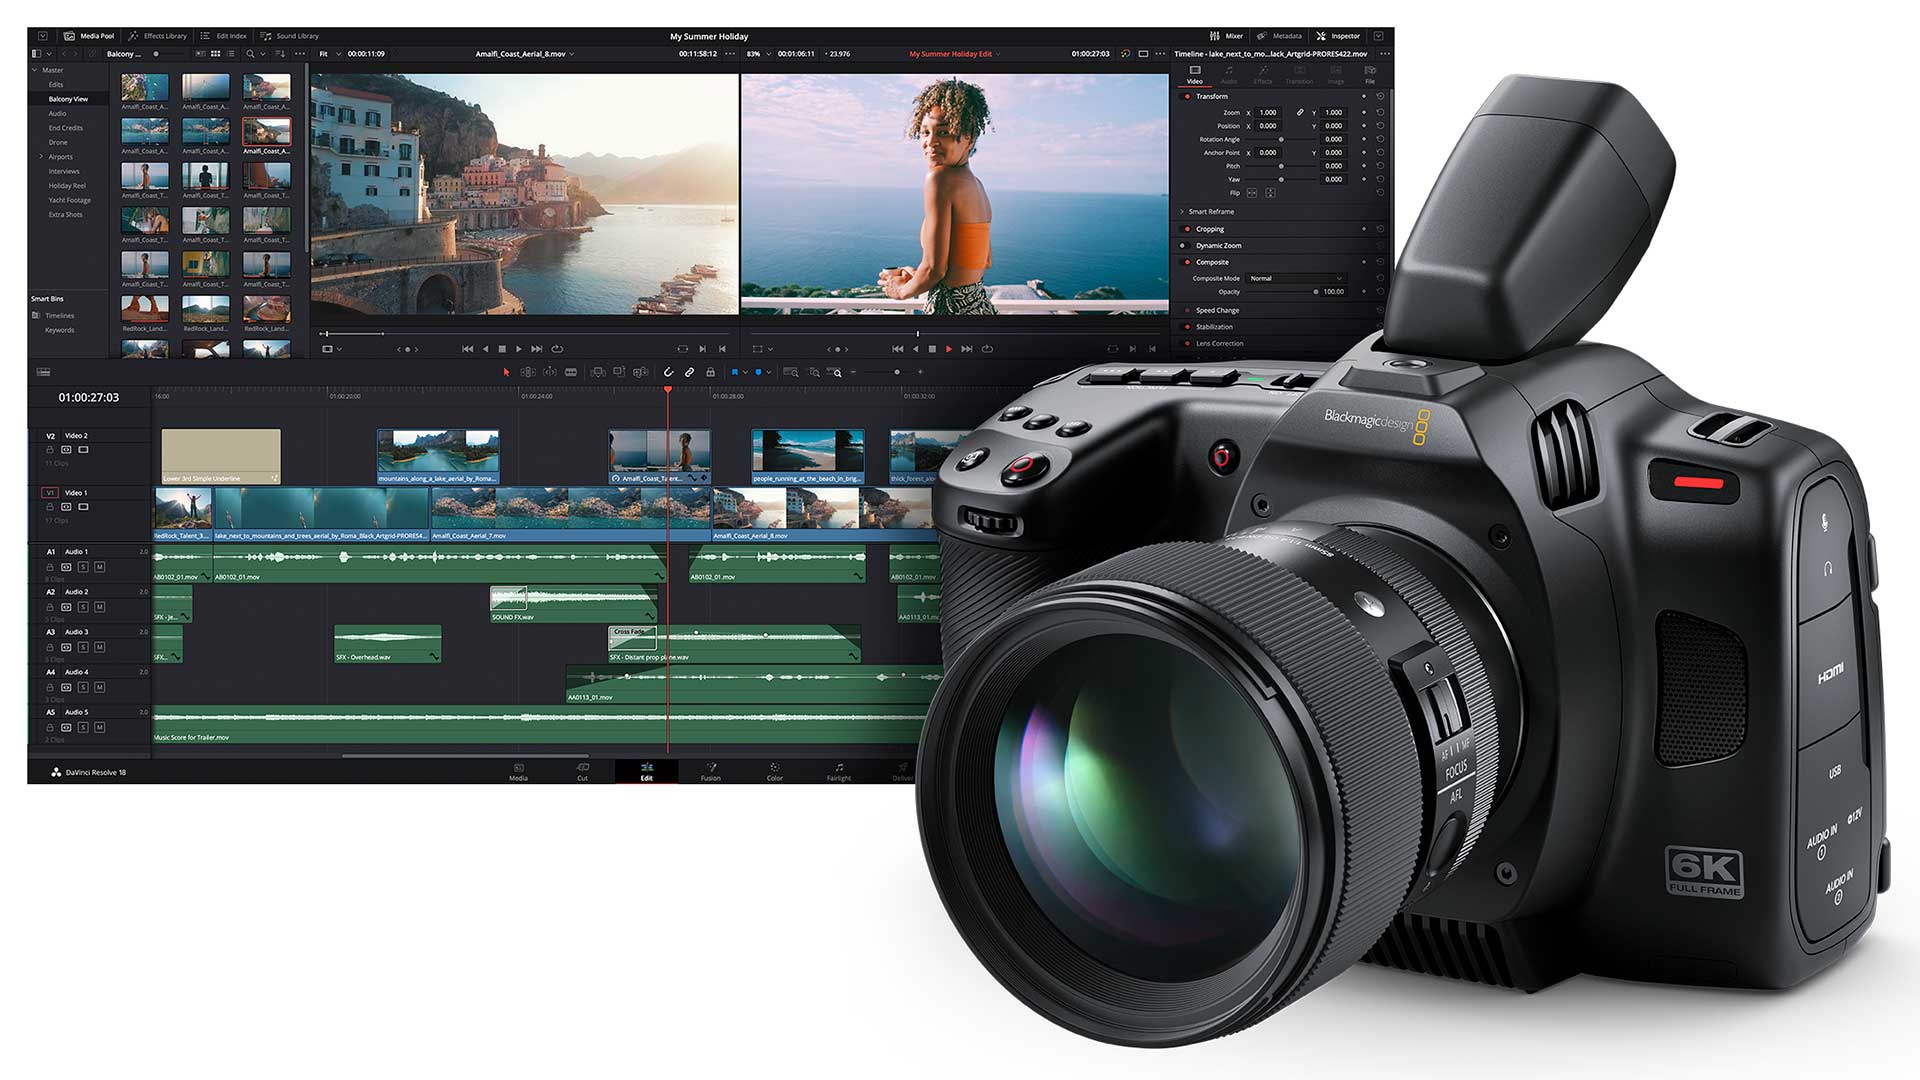The width and height of the screenshot is (1920, 1080).
Task: Open the Composite Mode dropdown
Action: click(x=1296, y=278)
